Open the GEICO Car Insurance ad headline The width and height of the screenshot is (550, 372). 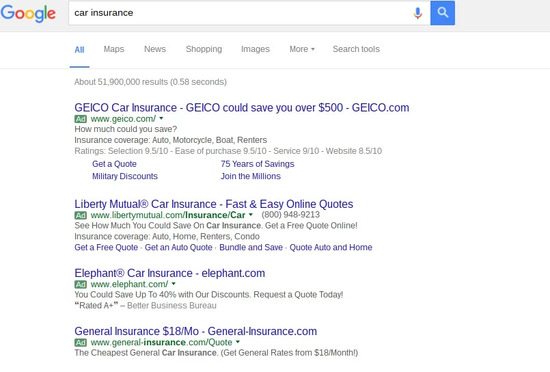(x=242, y=107)
